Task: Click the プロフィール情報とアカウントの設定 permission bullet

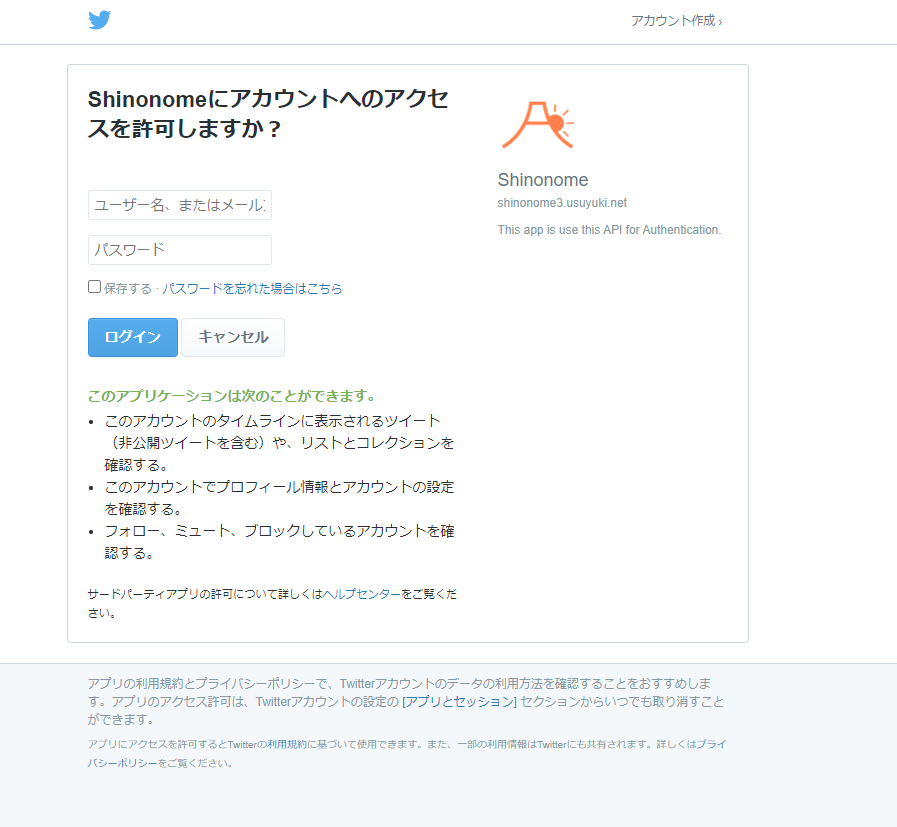Action: point(279,498)
